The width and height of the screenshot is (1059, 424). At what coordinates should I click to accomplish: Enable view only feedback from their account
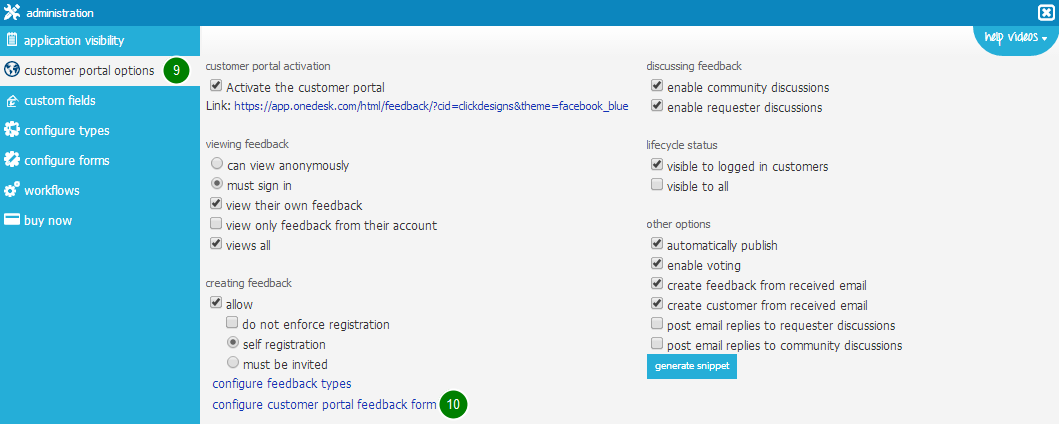point(216,224)
